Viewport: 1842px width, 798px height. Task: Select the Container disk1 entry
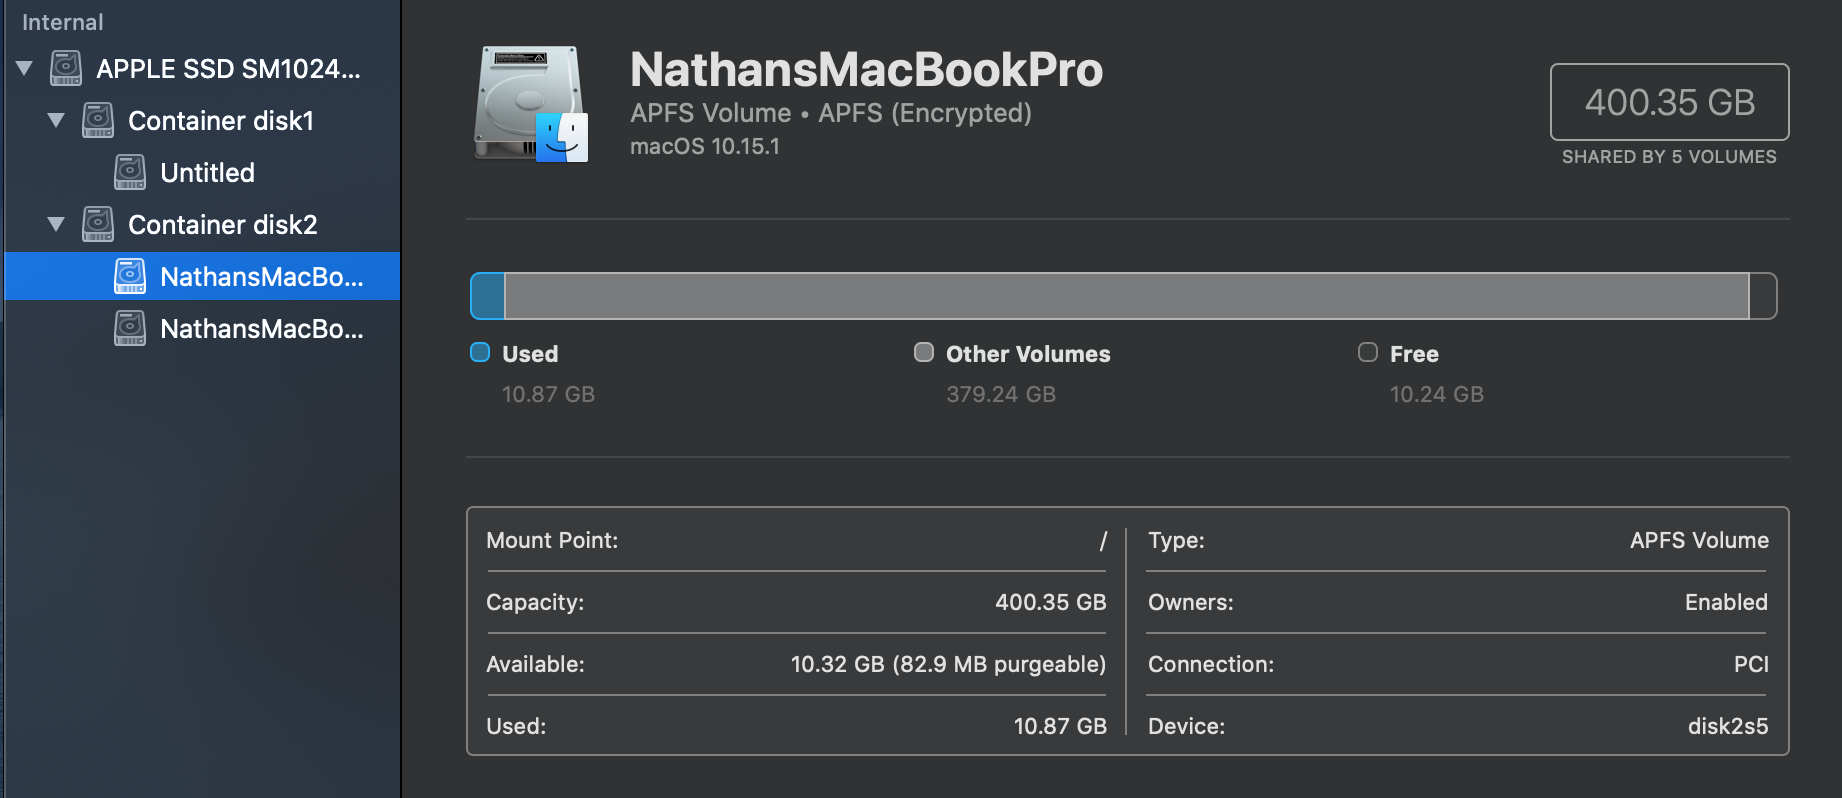pyautogui.click(x=221, y=121)
